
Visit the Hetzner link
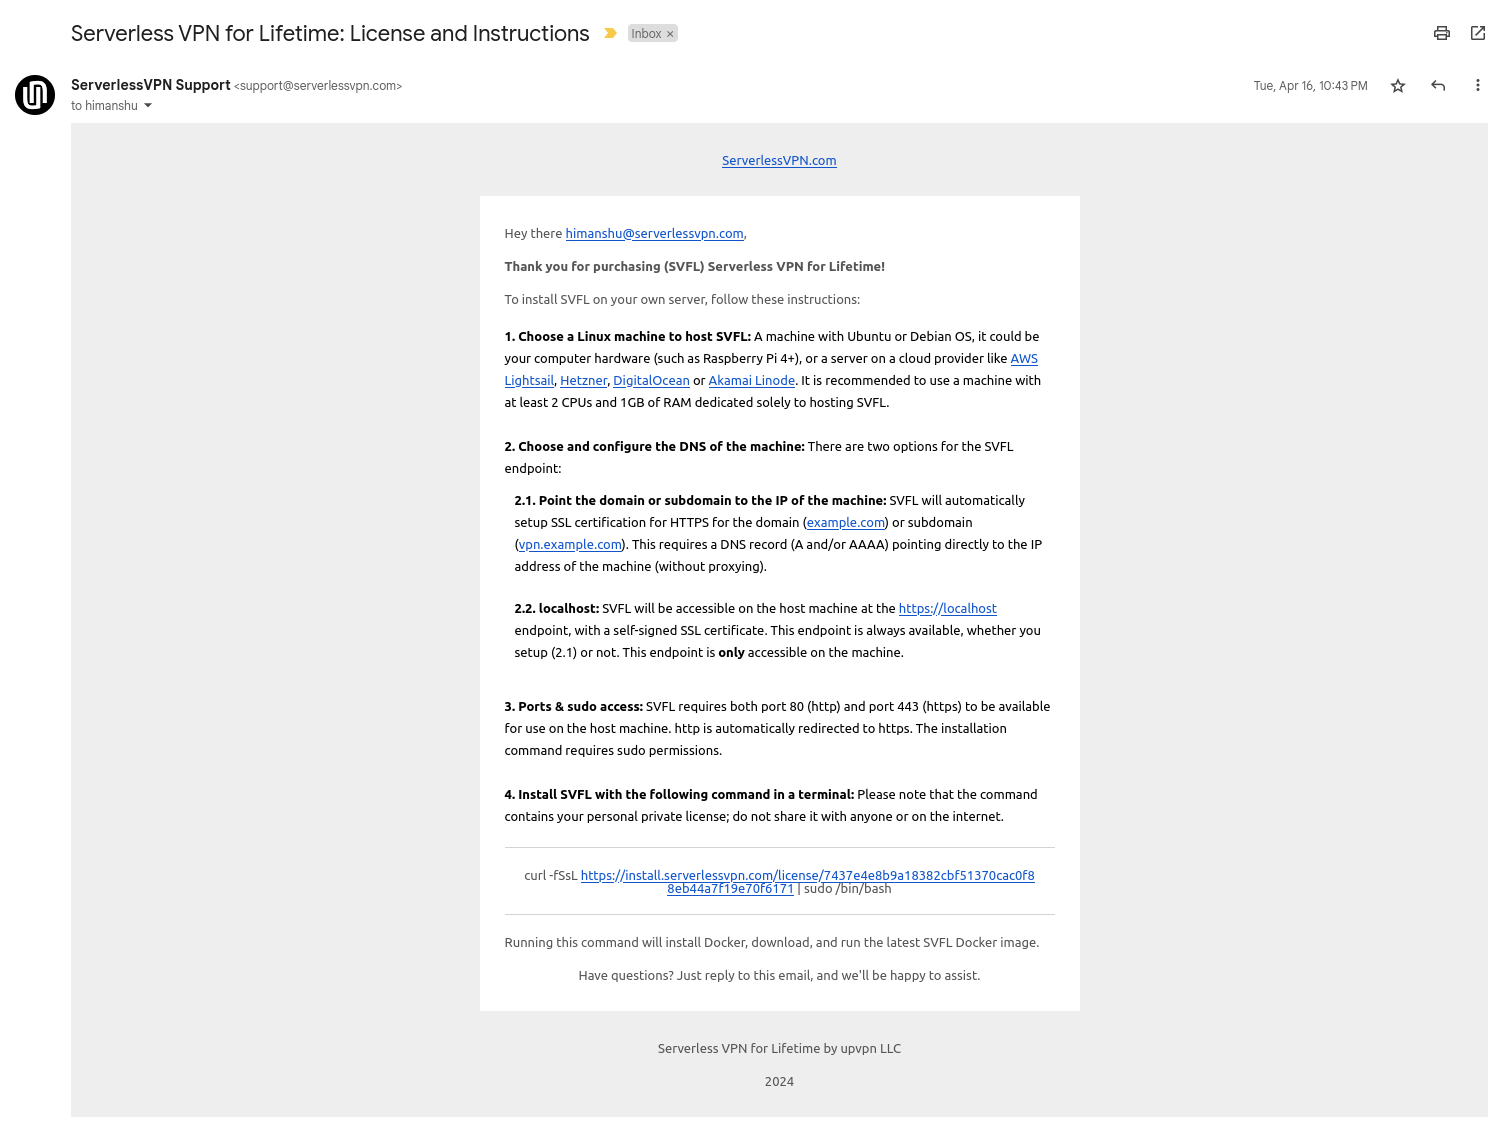click(x=583, y=380)
